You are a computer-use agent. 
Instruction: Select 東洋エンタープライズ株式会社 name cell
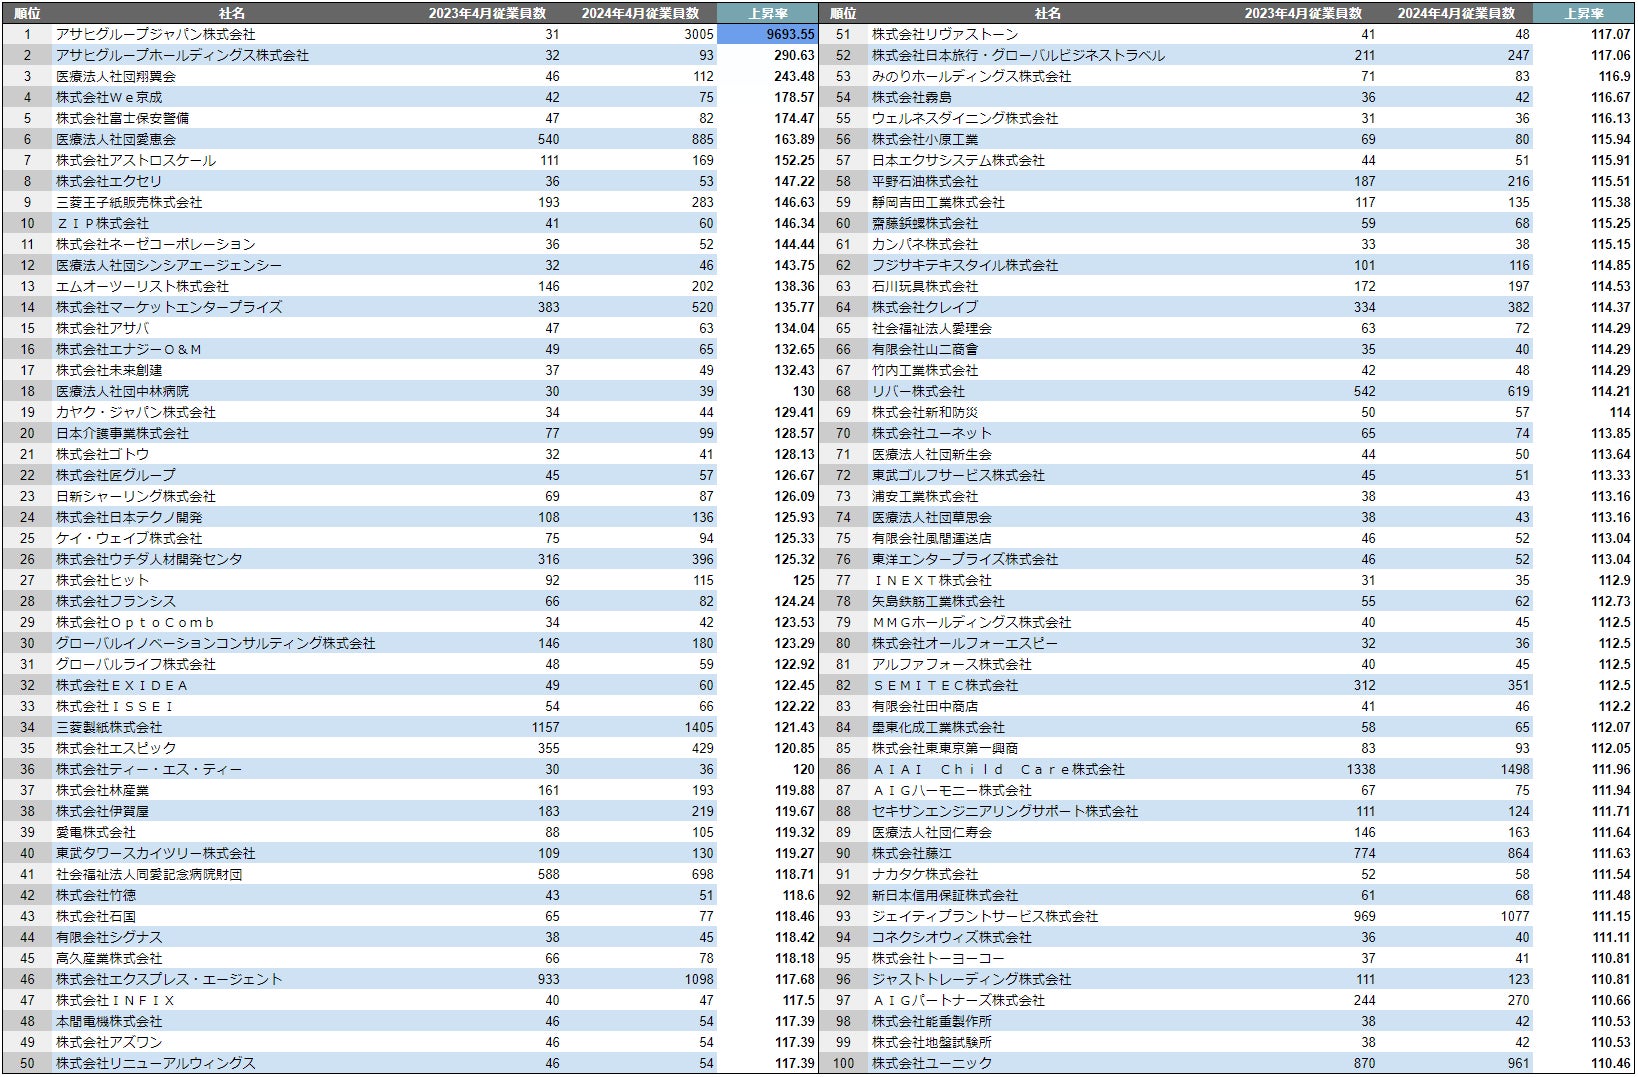[965, 559]
